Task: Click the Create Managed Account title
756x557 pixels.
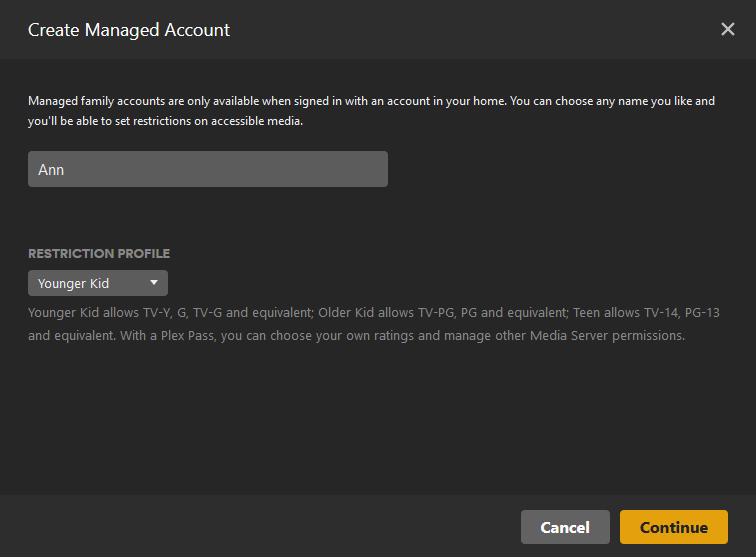Action: [x=129, y=30]
